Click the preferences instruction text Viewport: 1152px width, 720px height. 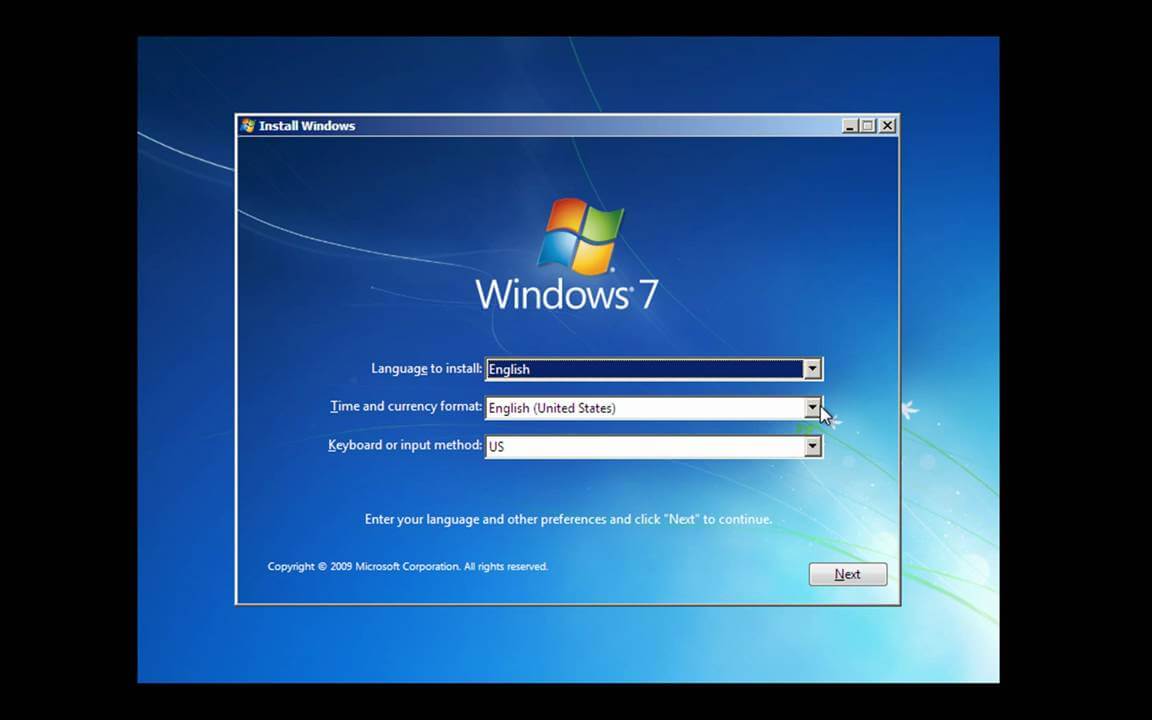tap(568, 519)
